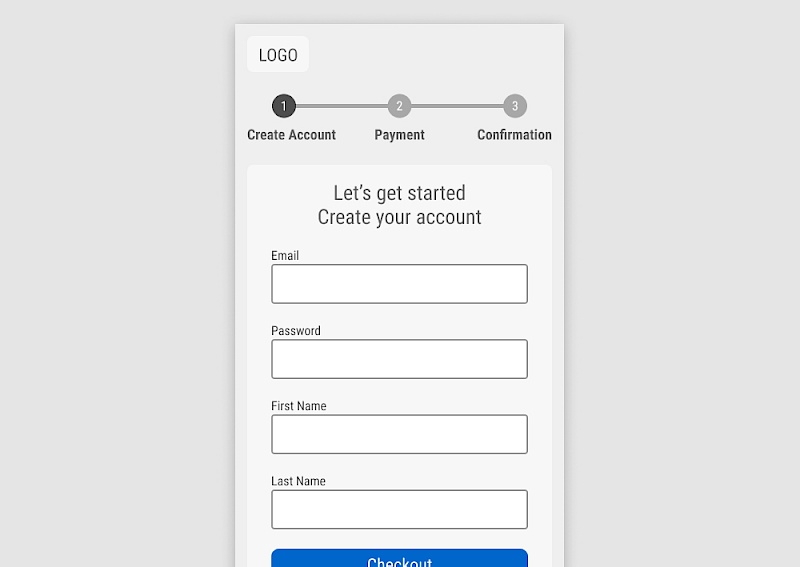This screenshot has height=567, width=800.
Task: Click the Password field label
Action: coord(296,331)
